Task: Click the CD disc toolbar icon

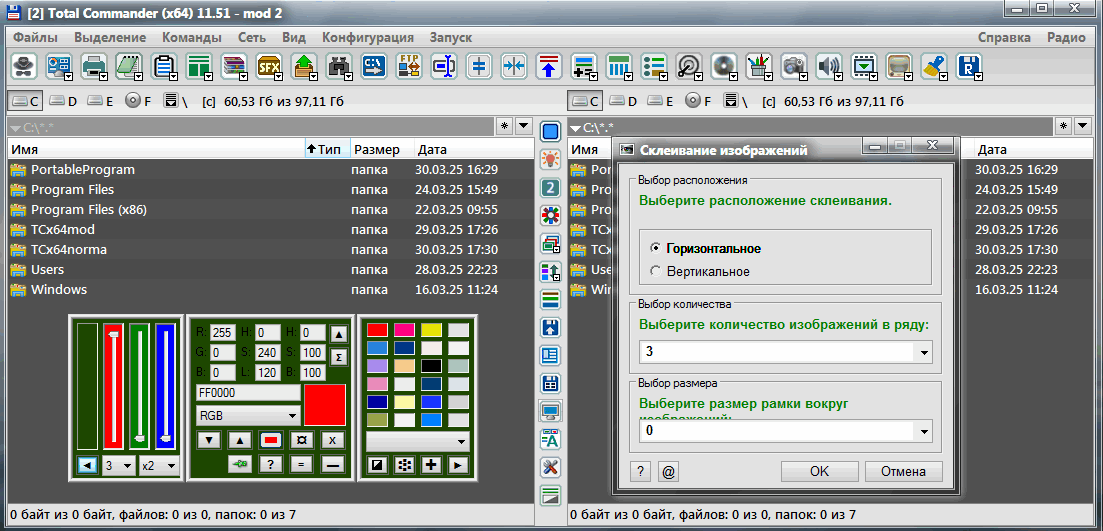Action: 724,66
